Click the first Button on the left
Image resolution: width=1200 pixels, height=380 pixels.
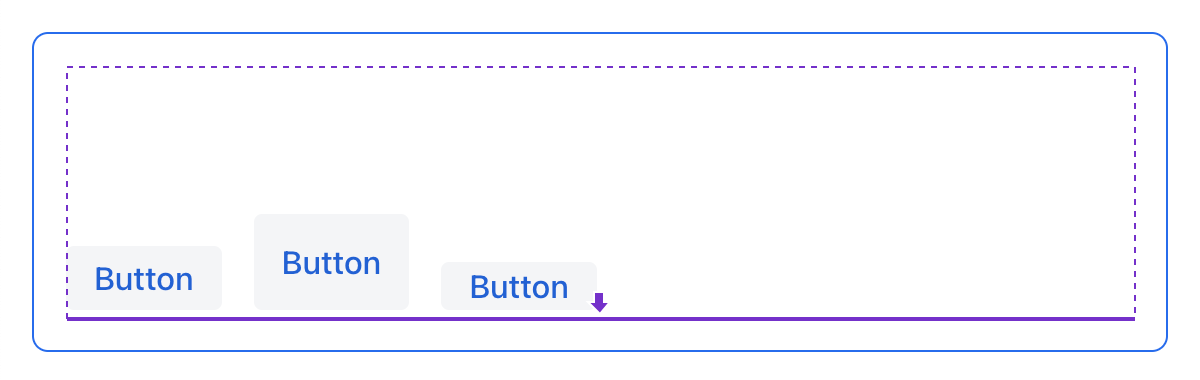coord(144,277)
